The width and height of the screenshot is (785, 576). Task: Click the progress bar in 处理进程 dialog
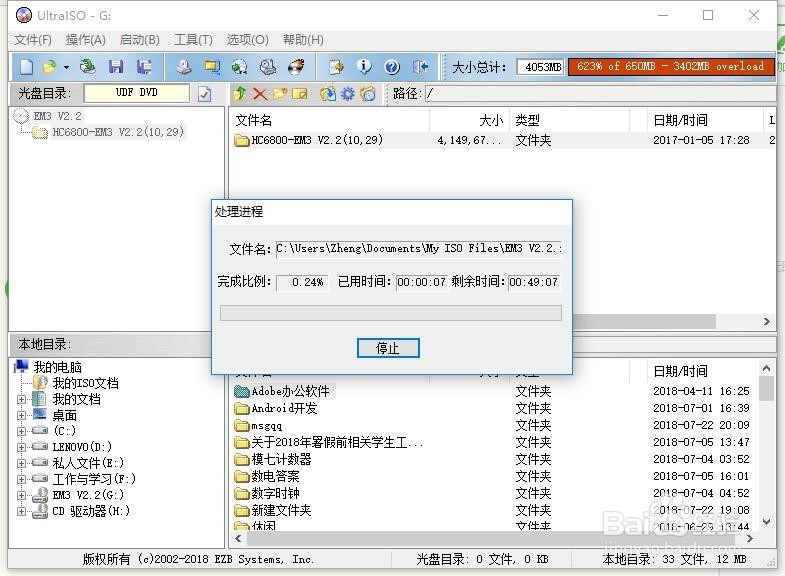pos(390,313)
